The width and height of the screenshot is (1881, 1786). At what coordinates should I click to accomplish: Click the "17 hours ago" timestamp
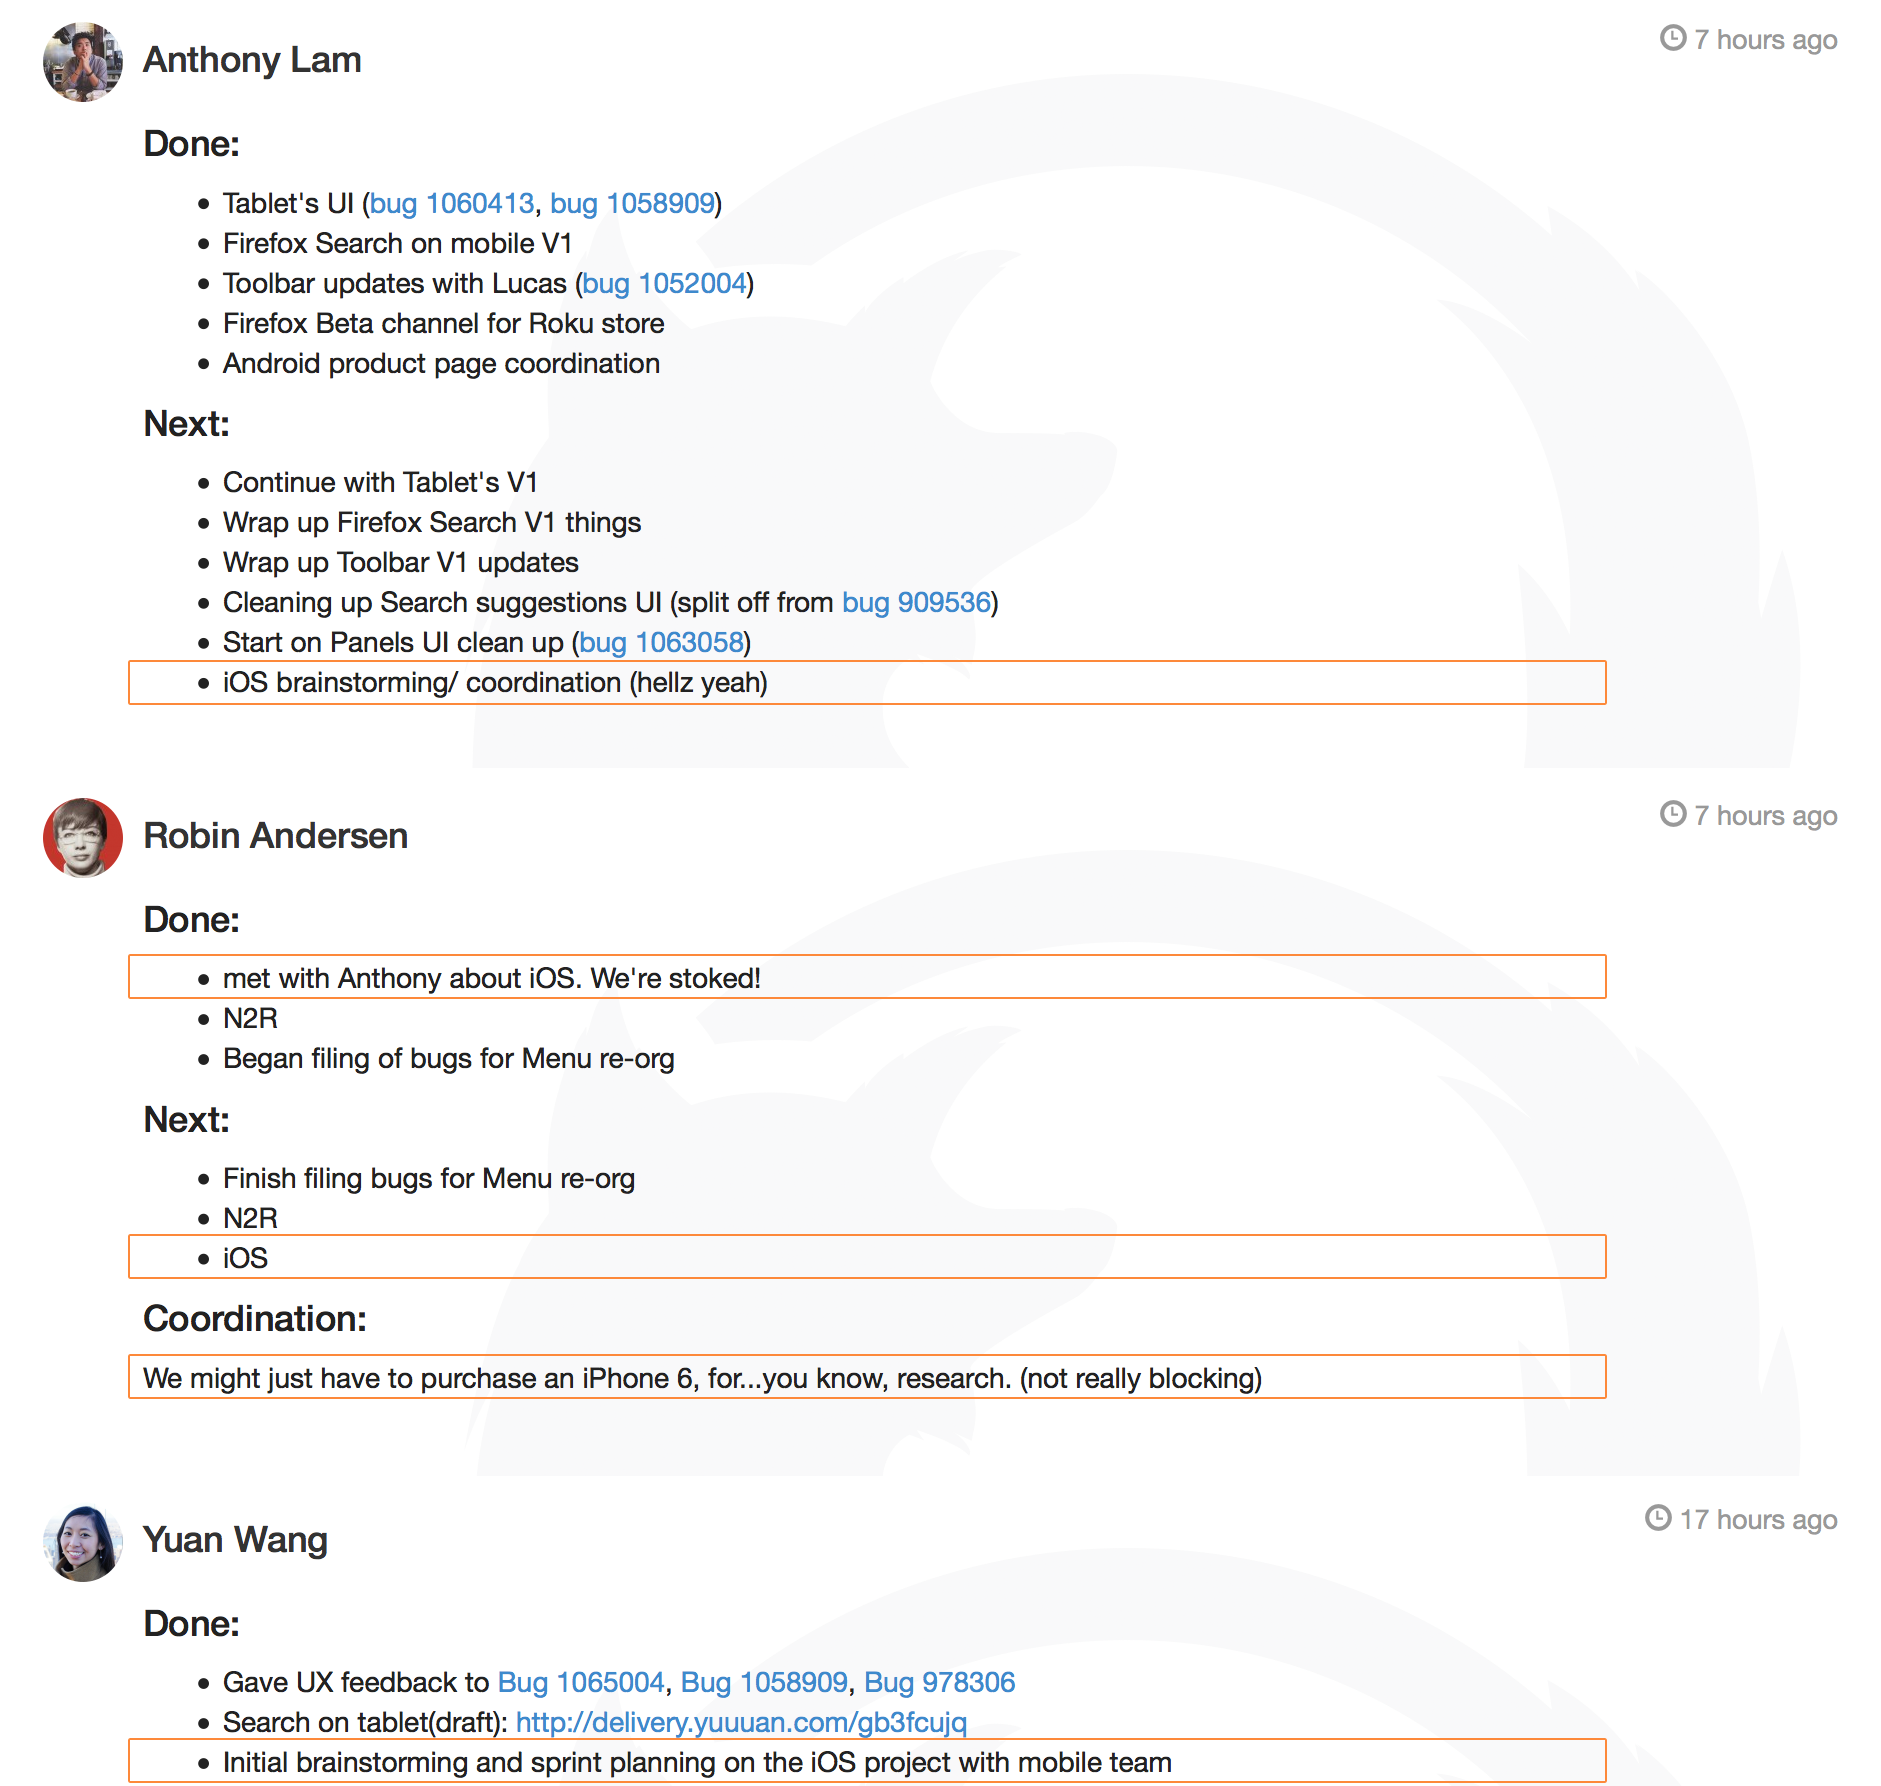point(1758,1519)
